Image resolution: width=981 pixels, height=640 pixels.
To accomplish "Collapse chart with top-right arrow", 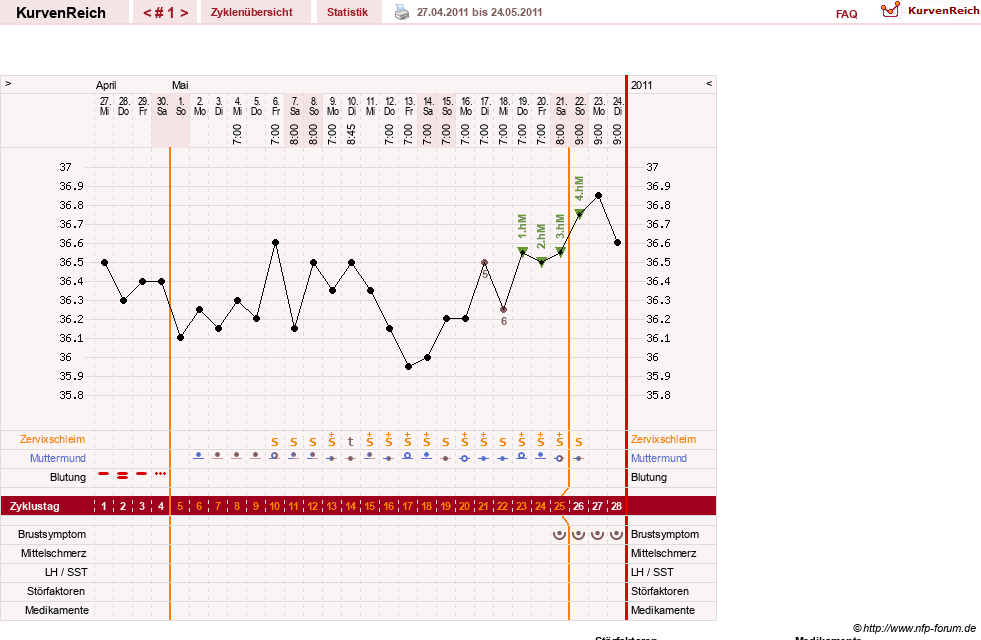I will tap(709, 83).
